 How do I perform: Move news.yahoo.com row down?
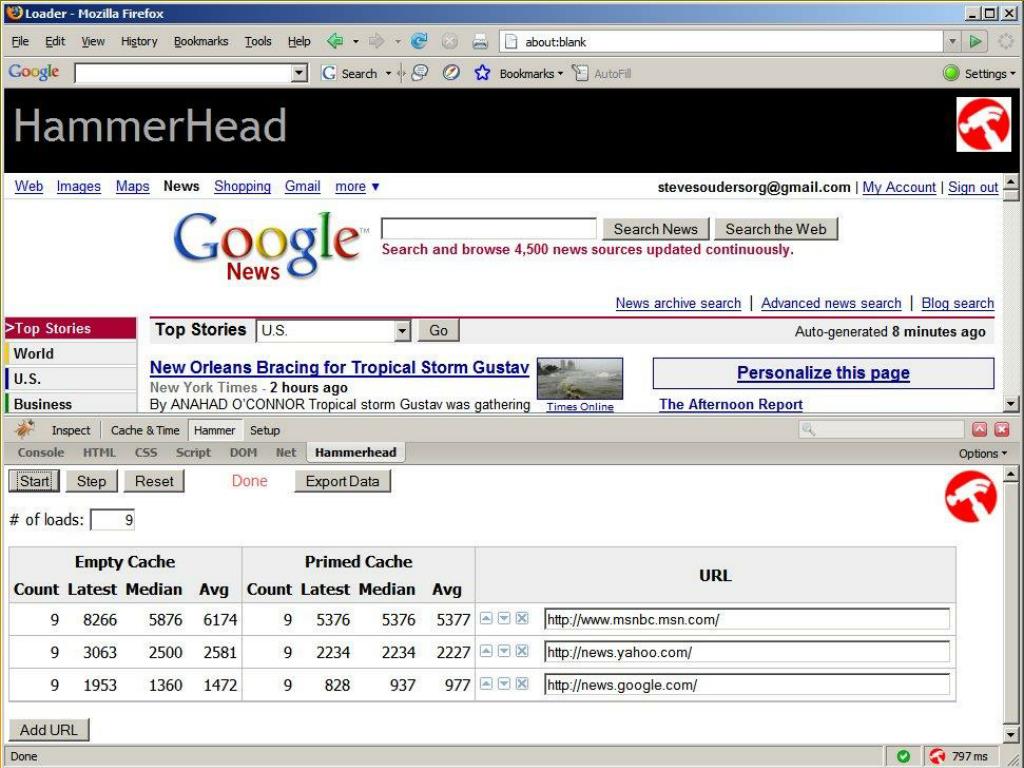[x=504, y=650]
